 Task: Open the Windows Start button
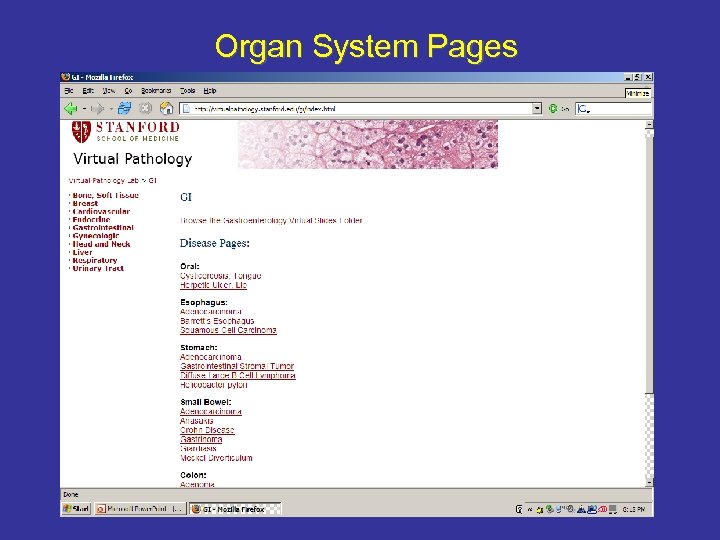click(77, 509)
